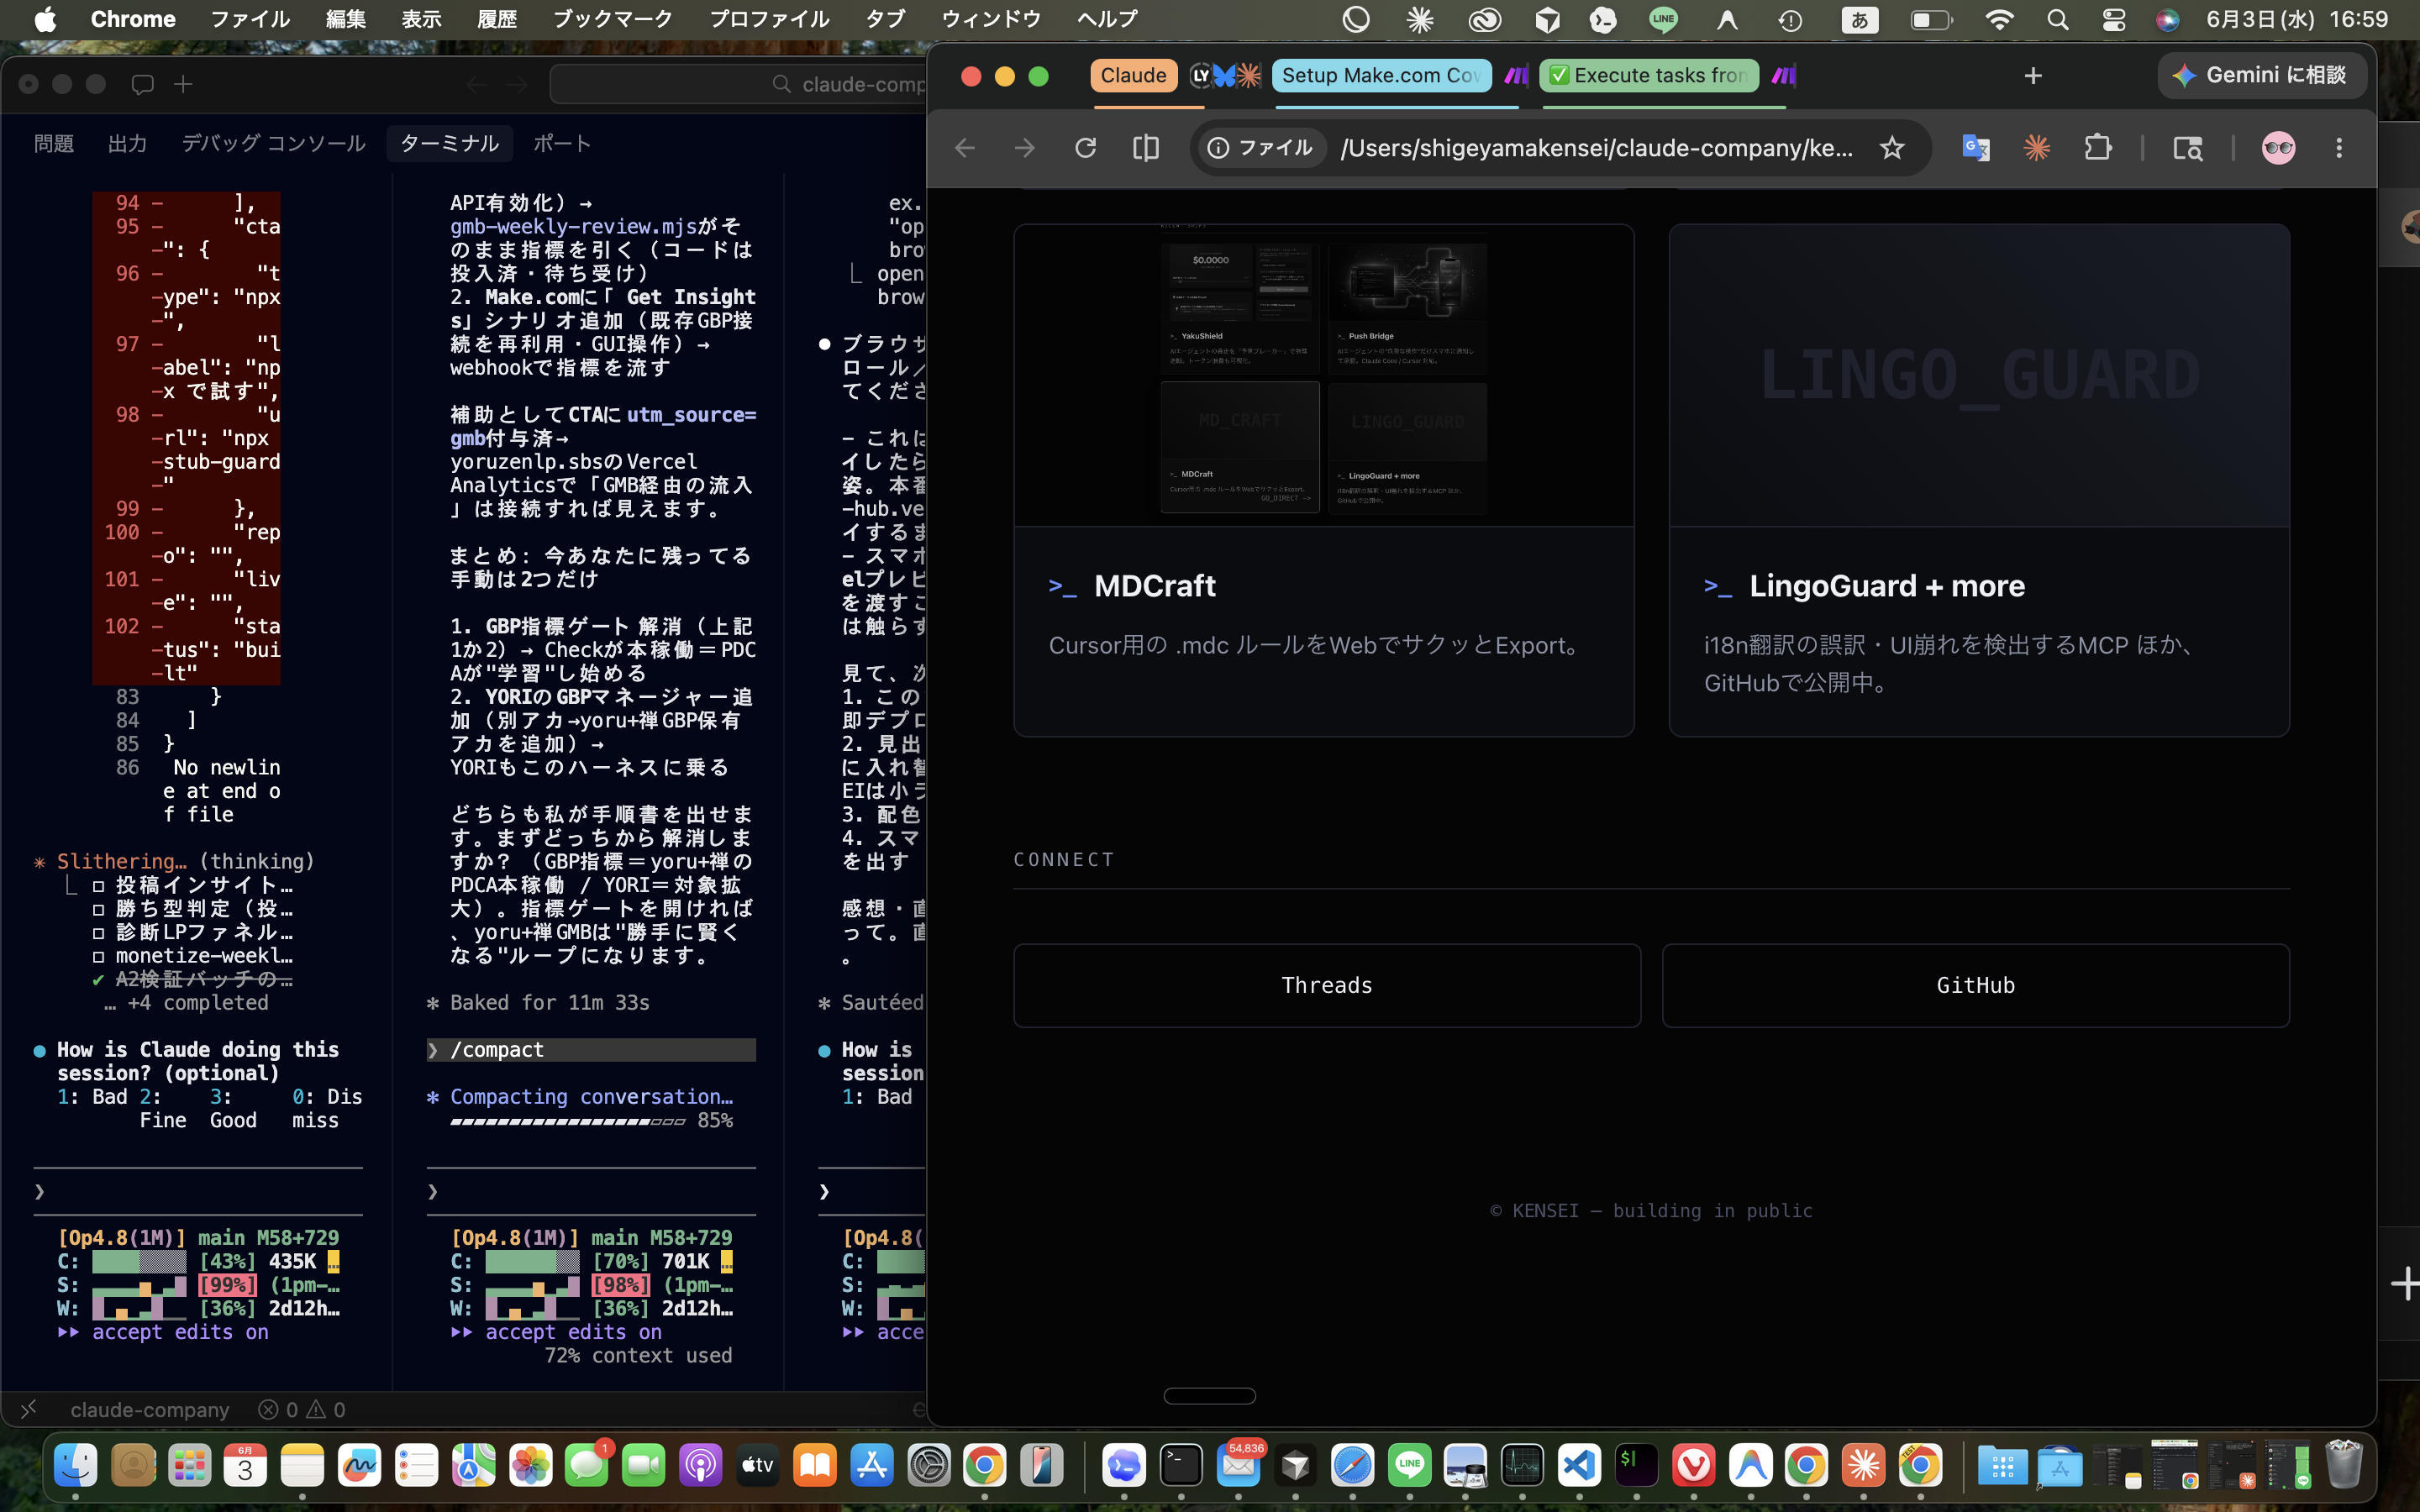2420x1512 pixels.
Task: Click the tab search icon in Chrome toolbar
Action: (2187, 148)
